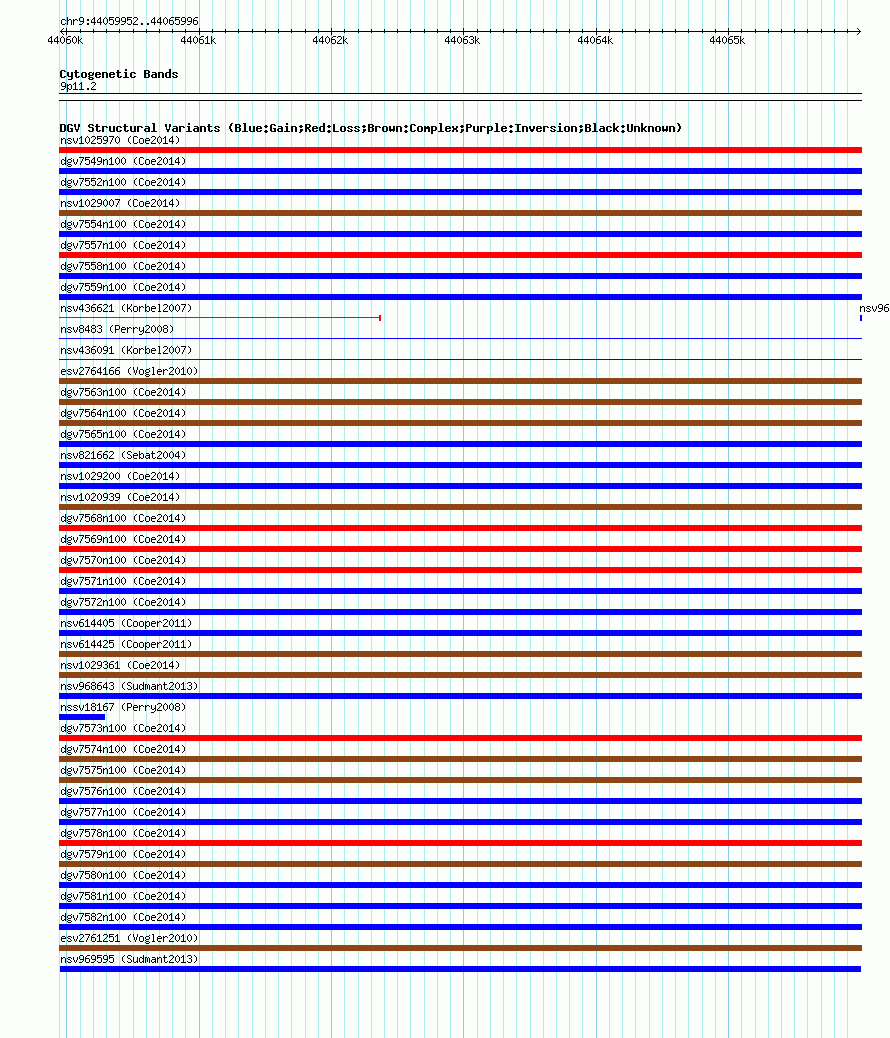Click the dgv7580n100 (Coe2014) label

click(x=123, y=876)
